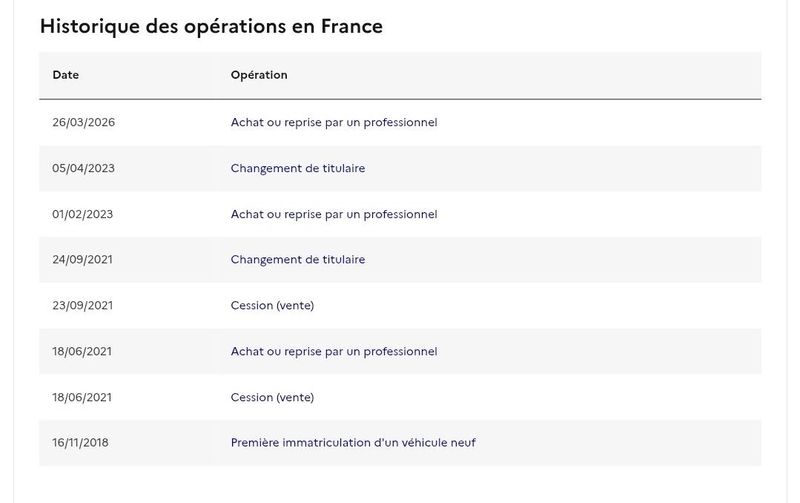Select Cession (vente) dated 18/06/2021
This screenshot has width=800, height=503.
pos(272,397)
